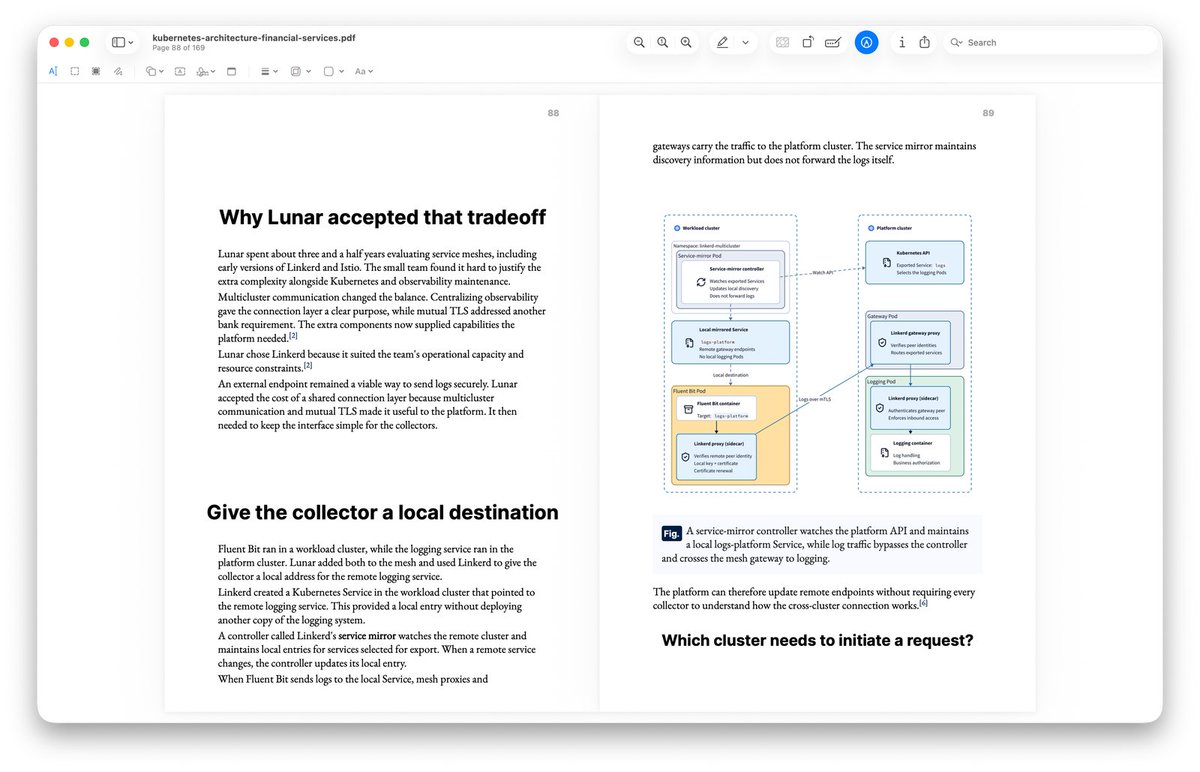This screenshot has height=772, width=1200.
Task: Open the sidebar view menu chevron
Action: point(131,42)
